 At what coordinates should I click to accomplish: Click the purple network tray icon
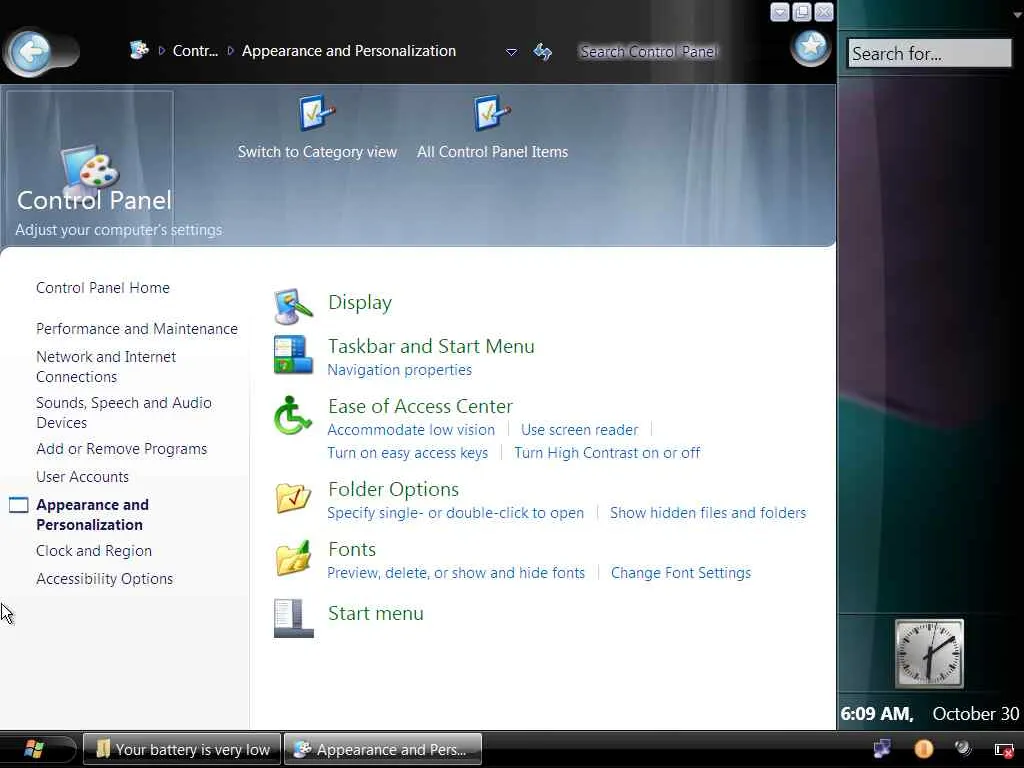tap(882, 748)
